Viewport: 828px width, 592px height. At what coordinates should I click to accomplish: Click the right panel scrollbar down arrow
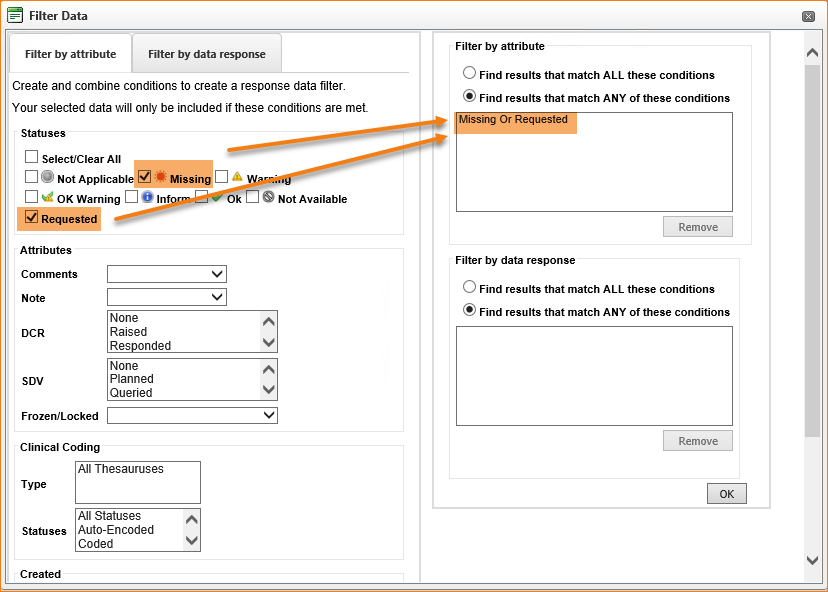coord(812,560)
